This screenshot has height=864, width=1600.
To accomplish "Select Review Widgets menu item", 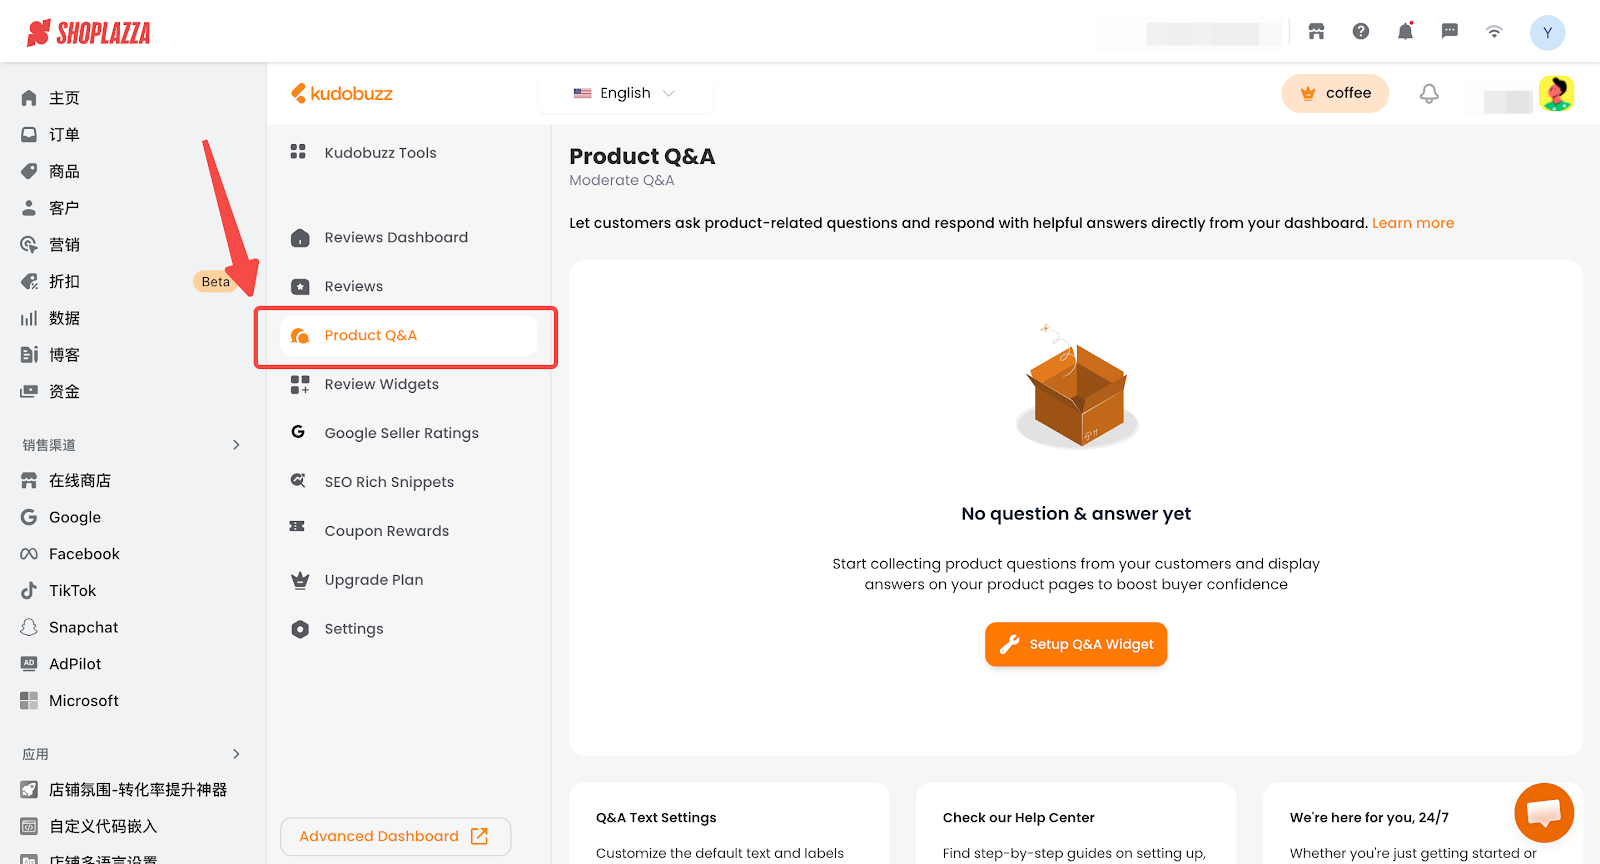I will click(381, 385).
